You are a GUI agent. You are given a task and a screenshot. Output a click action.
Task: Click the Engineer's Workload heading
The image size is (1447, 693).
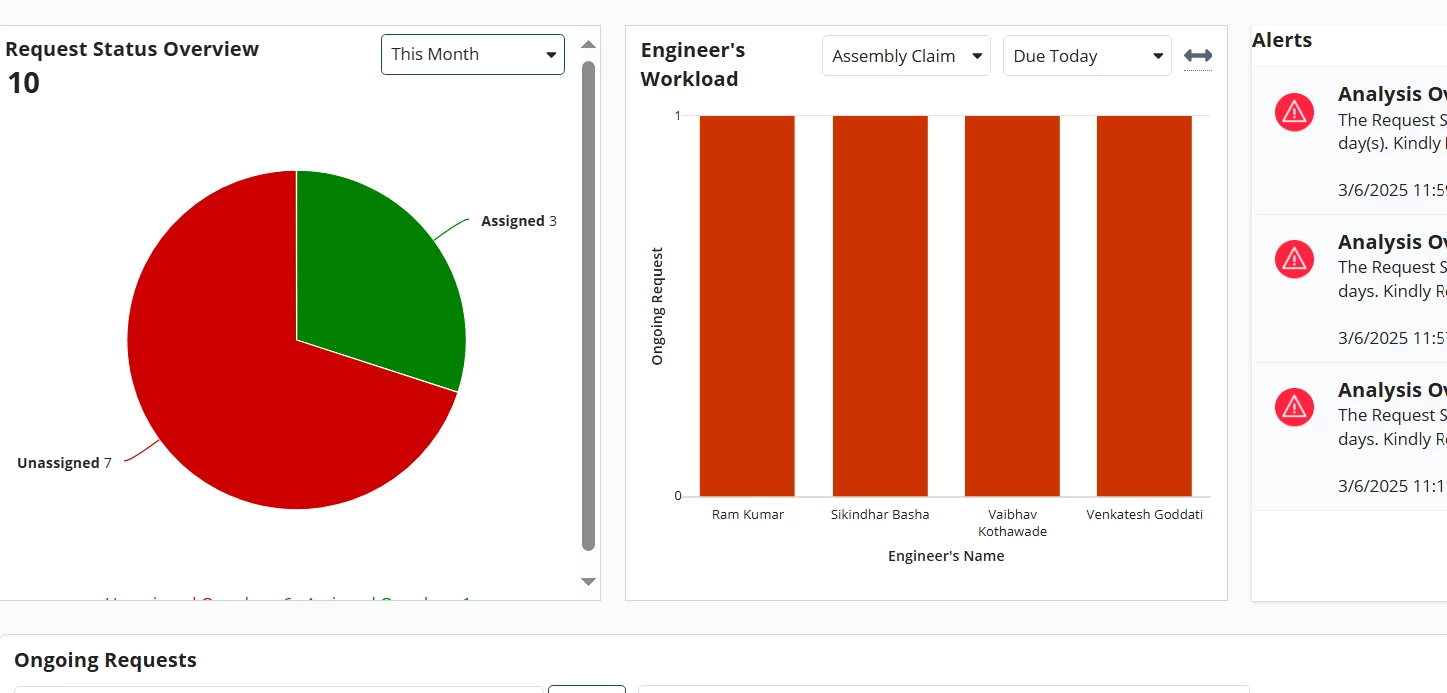click(x=693, y=64)
